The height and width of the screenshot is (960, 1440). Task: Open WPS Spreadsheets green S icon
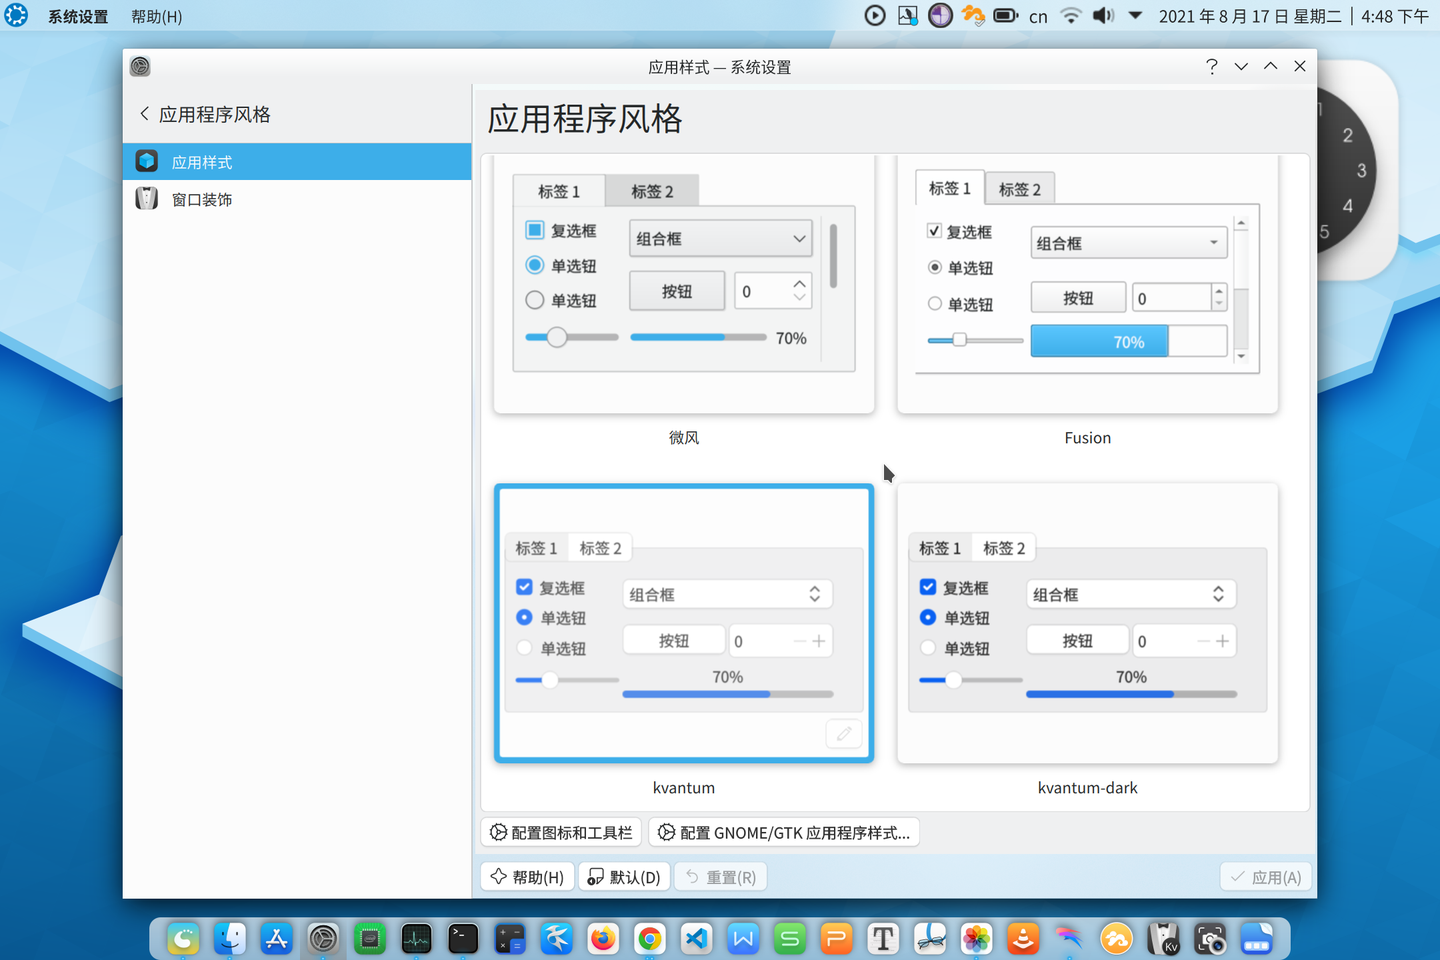(790, 938)
